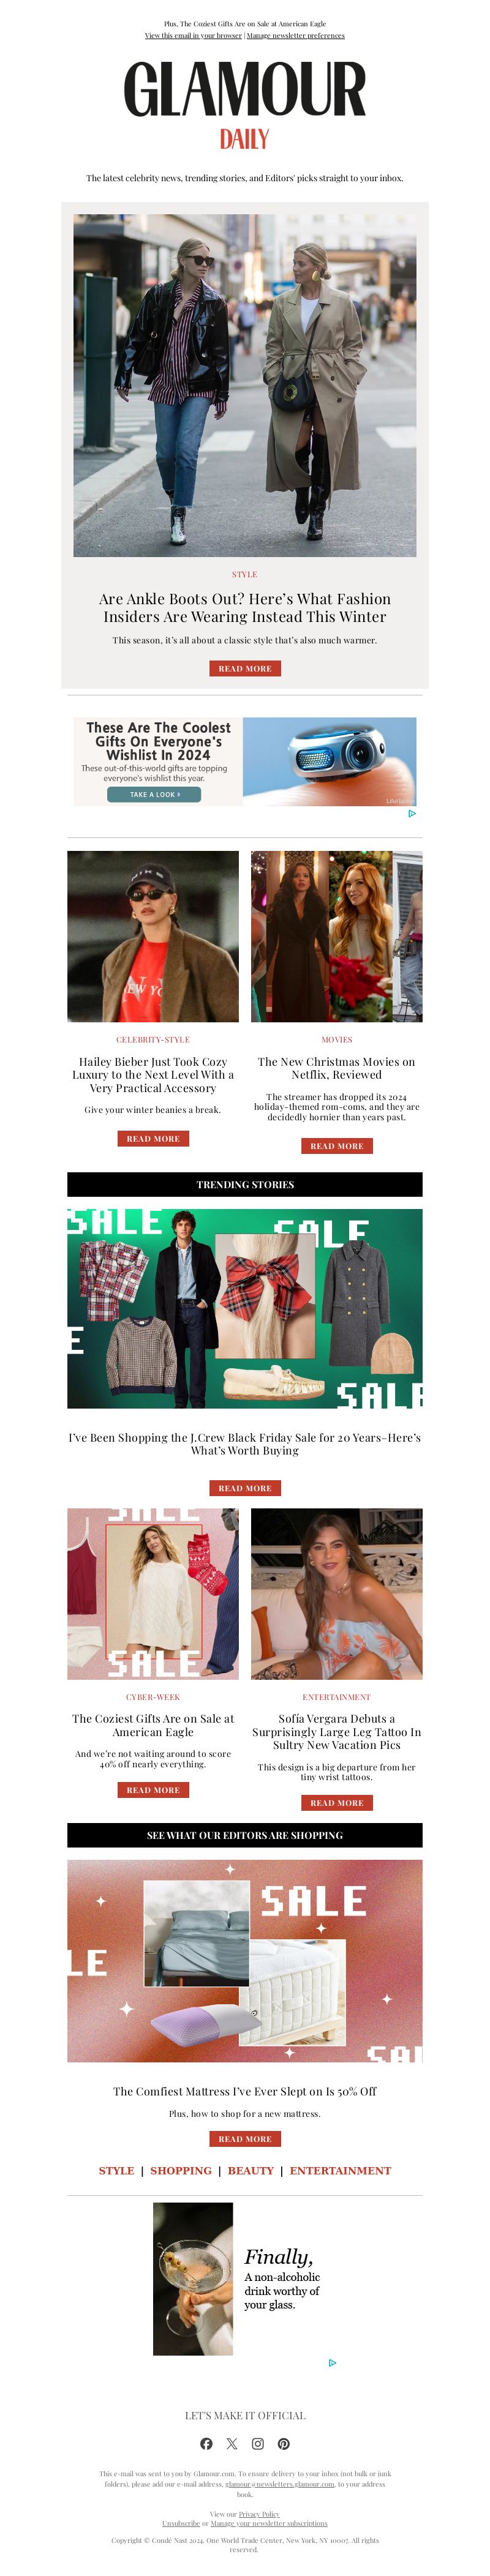
Task: Click the Unsubscribe link in footer
Action: click(181, 2523)
